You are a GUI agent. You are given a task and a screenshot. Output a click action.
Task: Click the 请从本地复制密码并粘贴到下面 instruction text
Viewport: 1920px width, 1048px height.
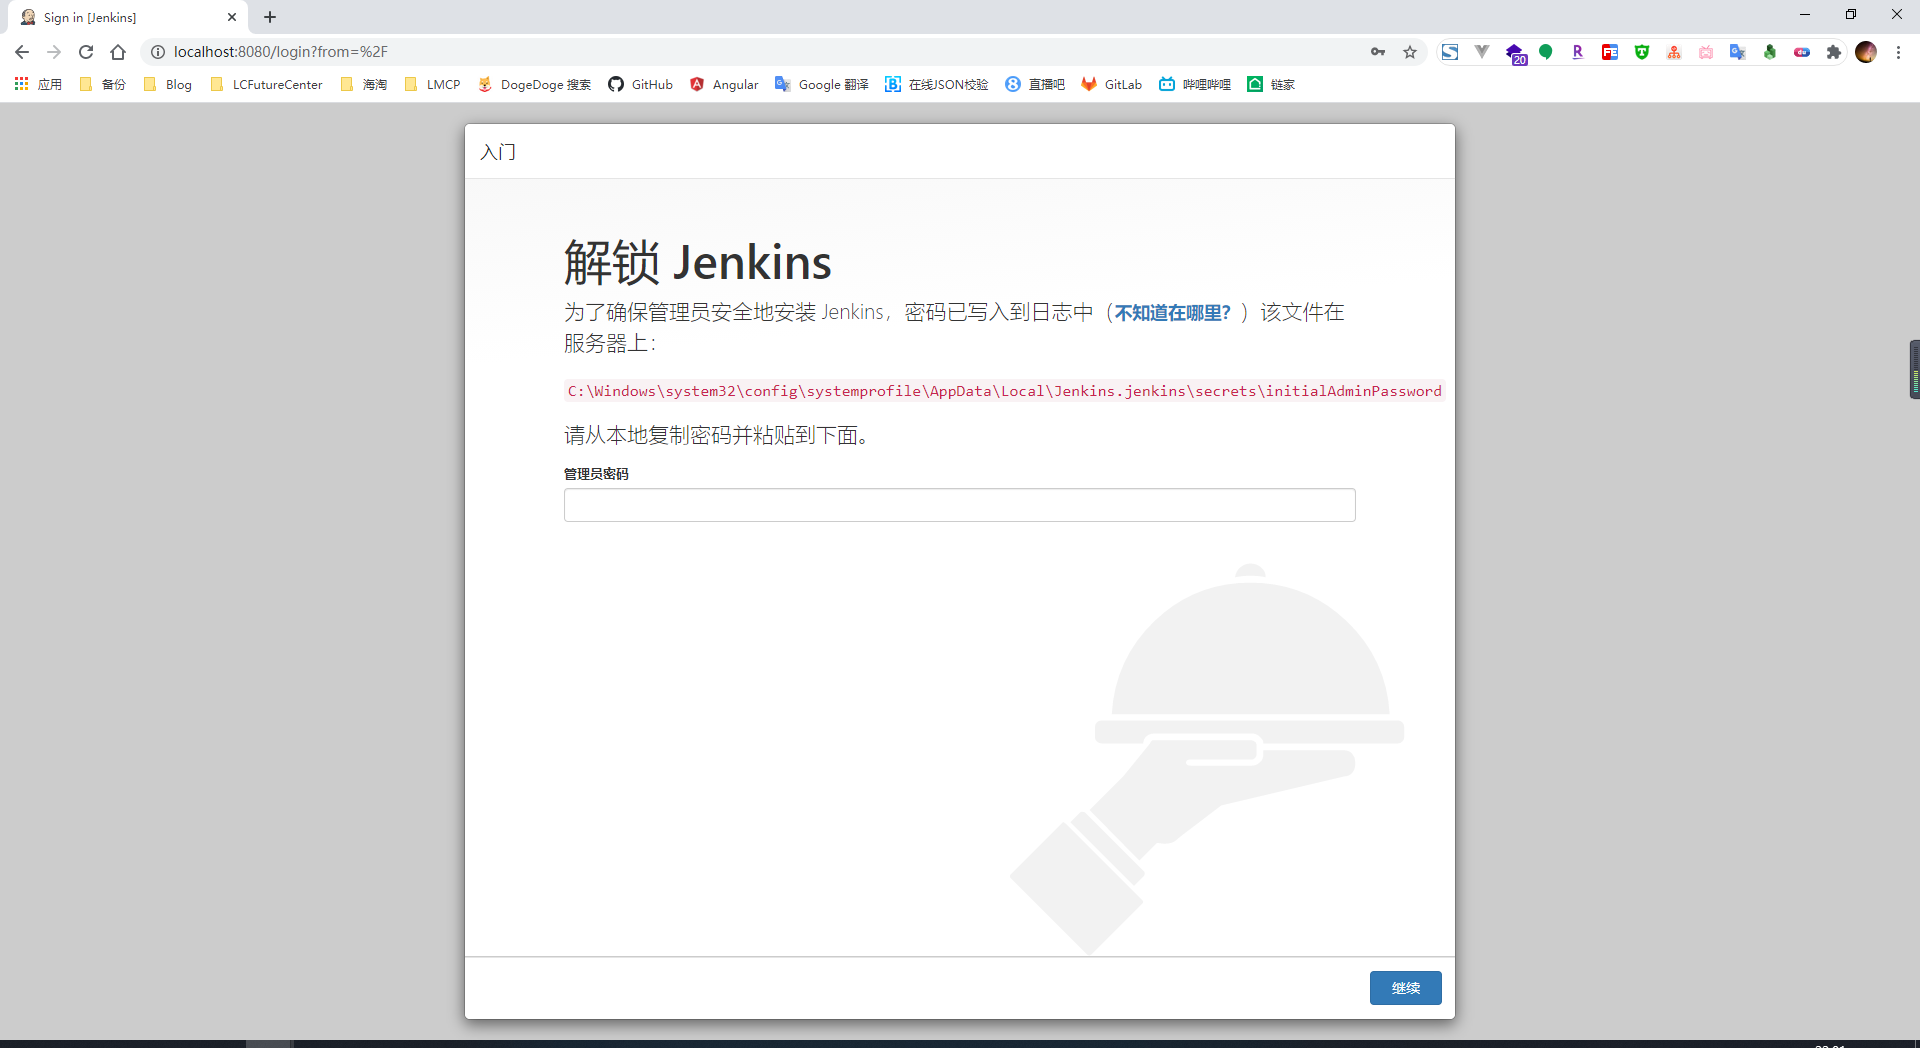[x=717, y=436]
